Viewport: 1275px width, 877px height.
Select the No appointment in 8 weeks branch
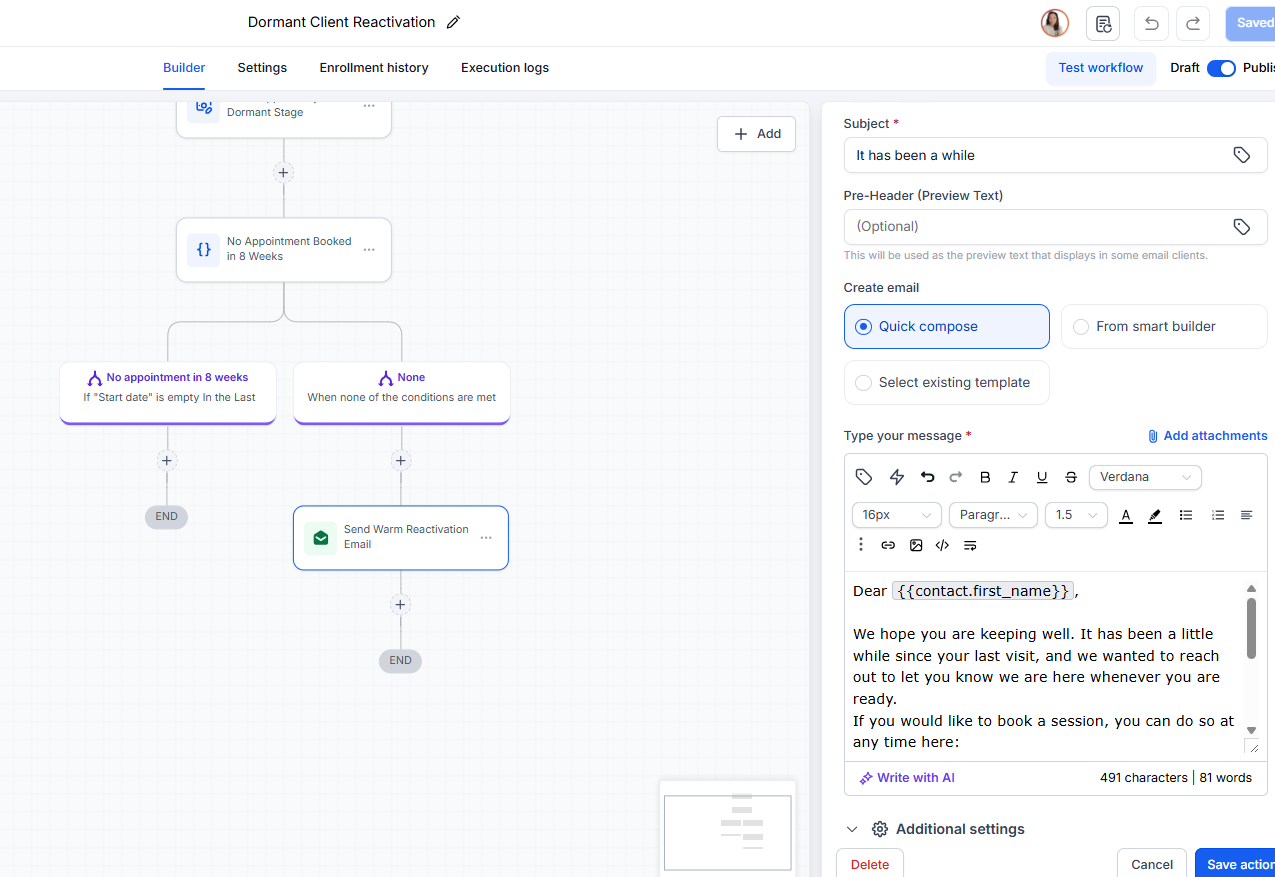168,393
